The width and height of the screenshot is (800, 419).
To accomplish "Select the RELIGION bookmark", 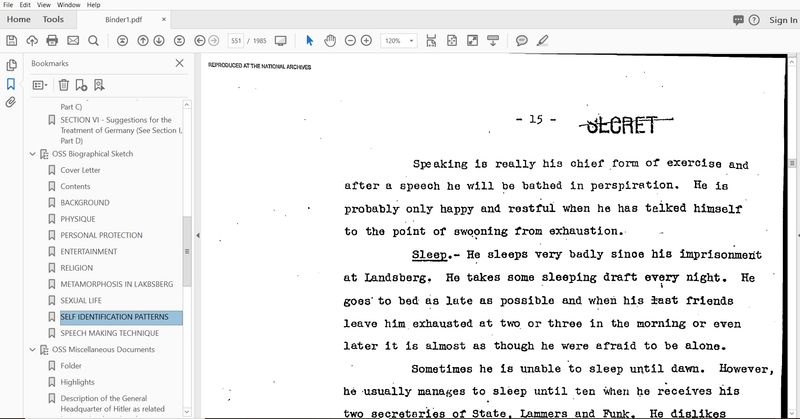I will pyautogui.click(x=77, y=268).
